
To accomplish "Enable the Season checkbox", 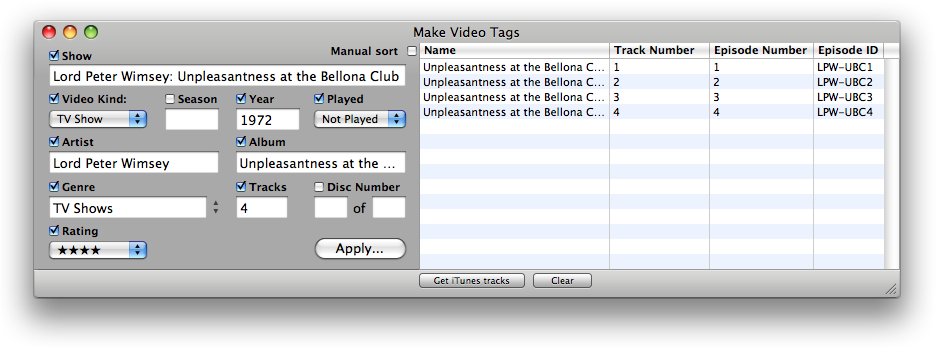I will [170, 99].
